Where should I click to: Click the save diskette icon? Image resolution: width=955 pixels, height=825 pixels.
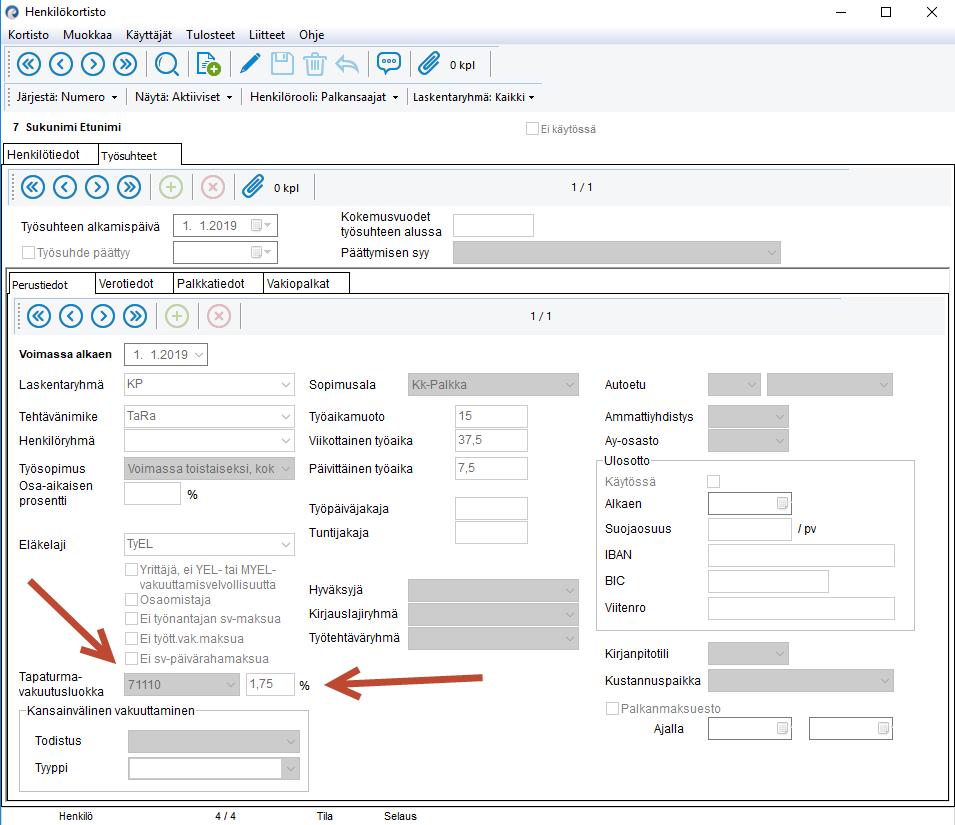[x=282, y=64]
